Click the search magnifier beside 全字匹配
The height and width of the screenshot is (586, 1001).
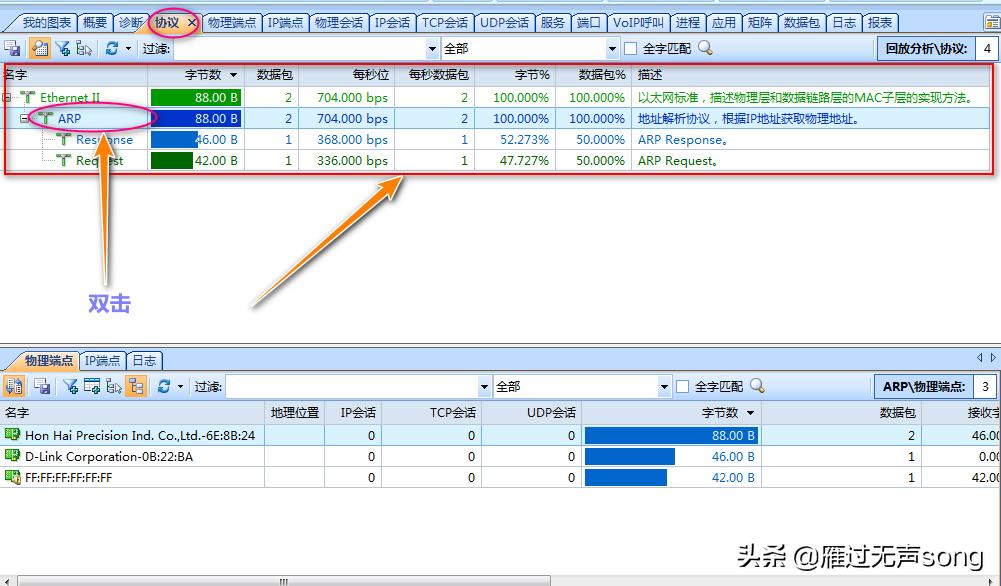[x=705, y=47]
